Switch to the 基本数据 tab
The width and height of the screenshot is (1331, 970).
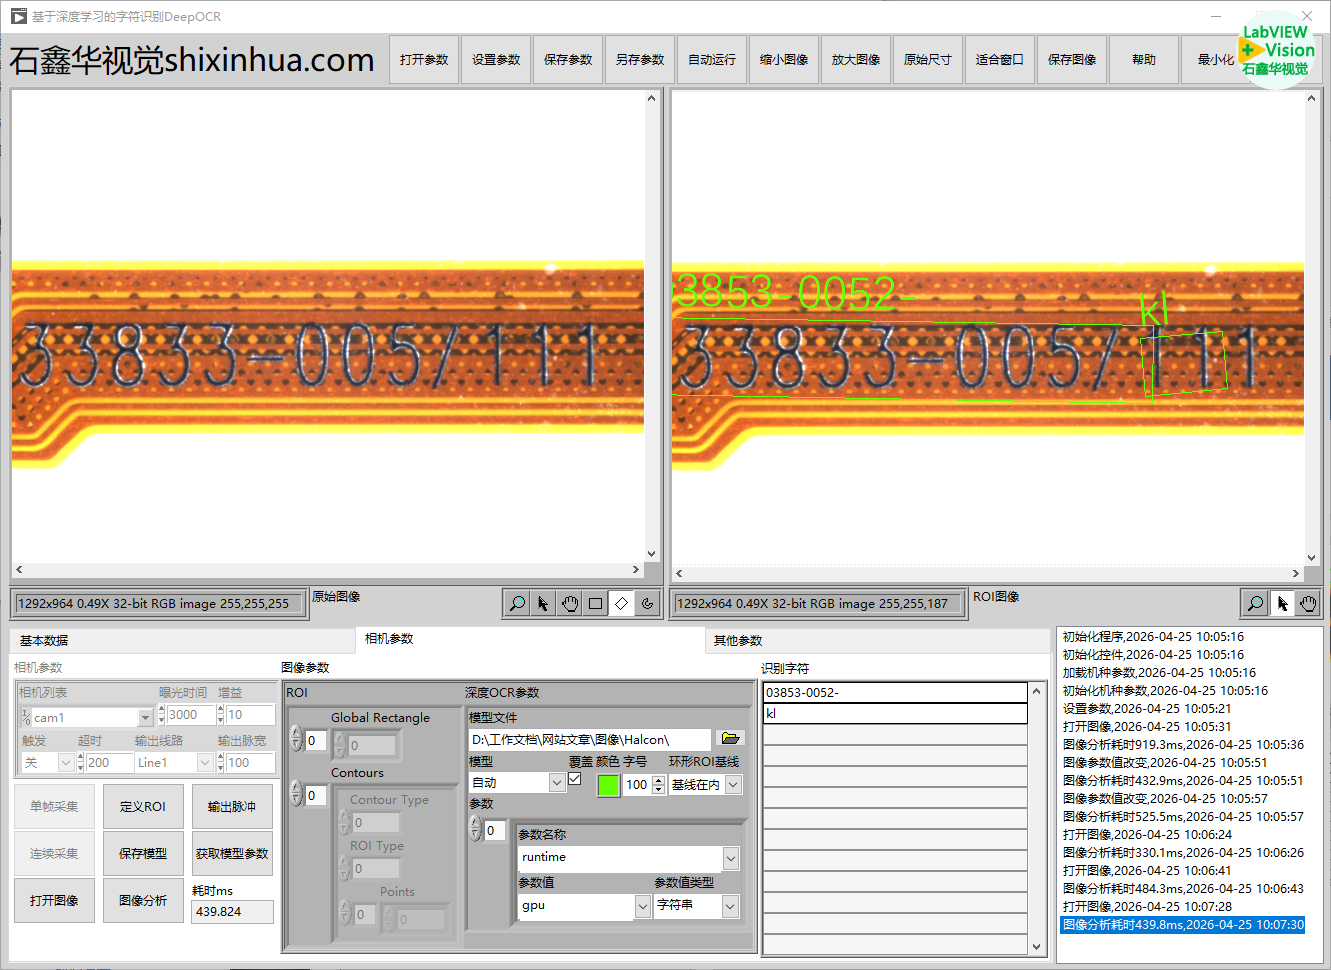[44, 641]
